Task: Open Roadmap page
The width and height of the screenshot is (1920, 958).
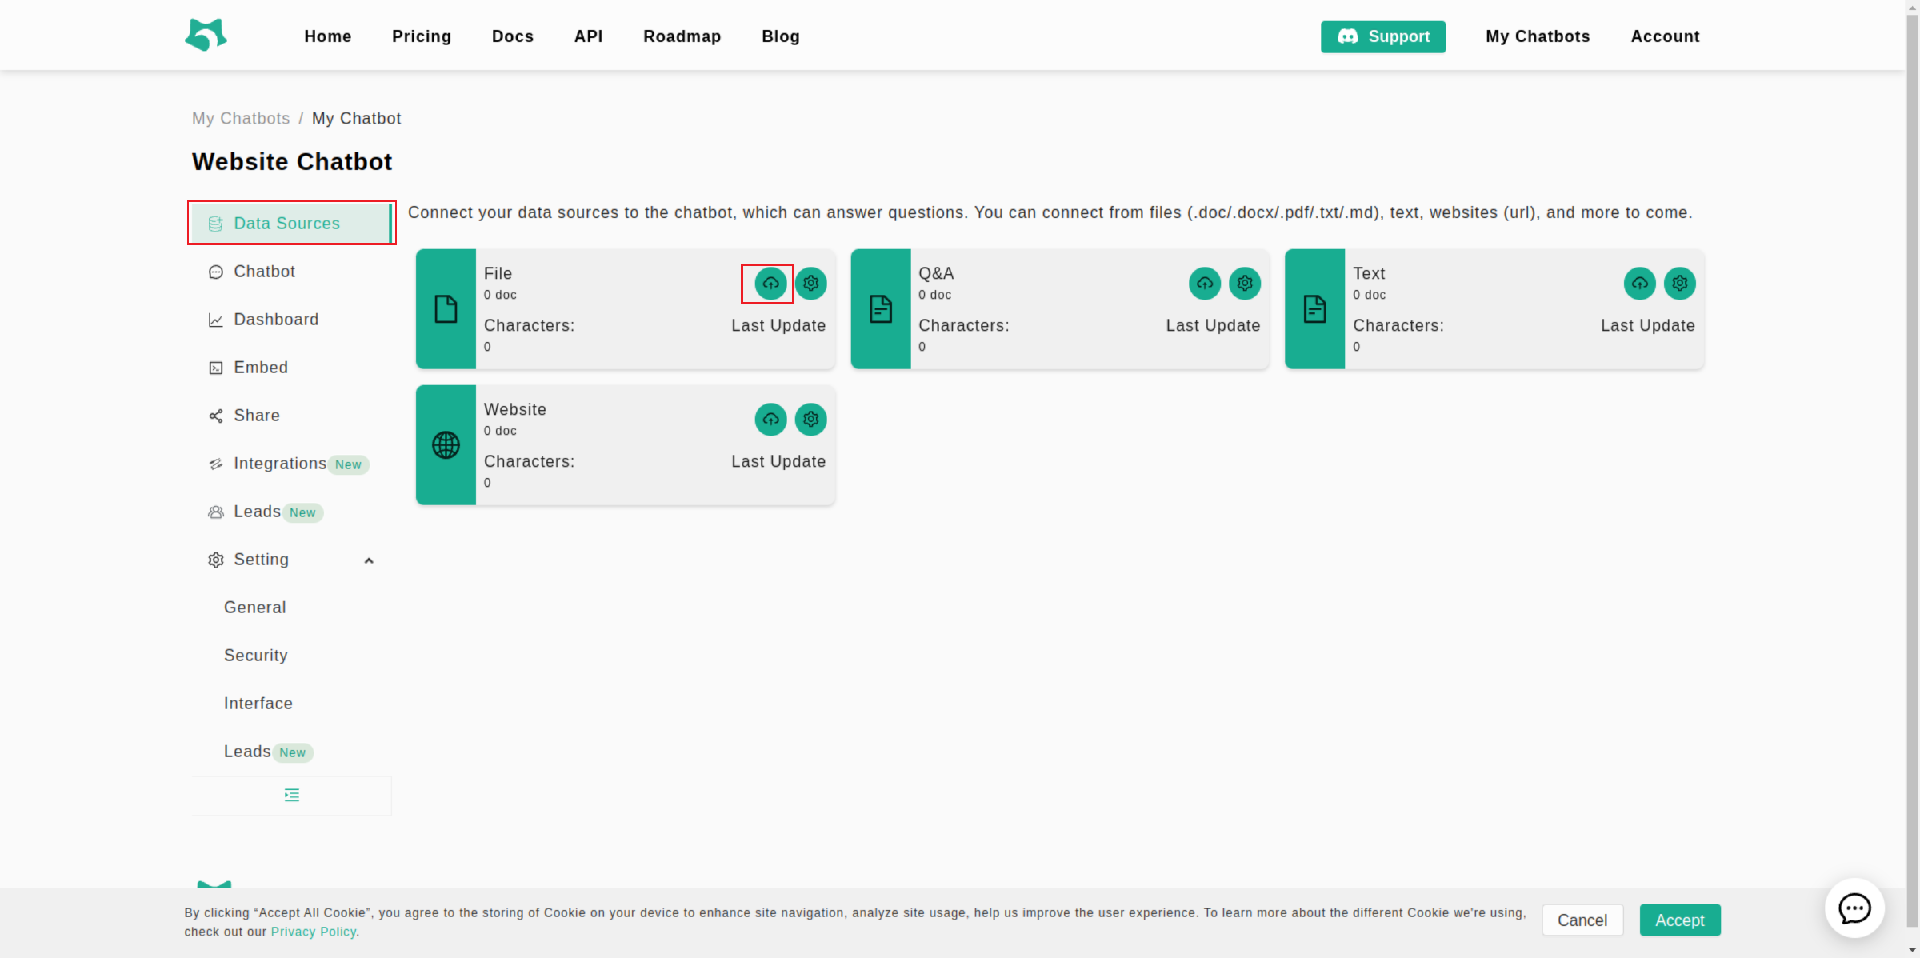Action: point(682,36)
